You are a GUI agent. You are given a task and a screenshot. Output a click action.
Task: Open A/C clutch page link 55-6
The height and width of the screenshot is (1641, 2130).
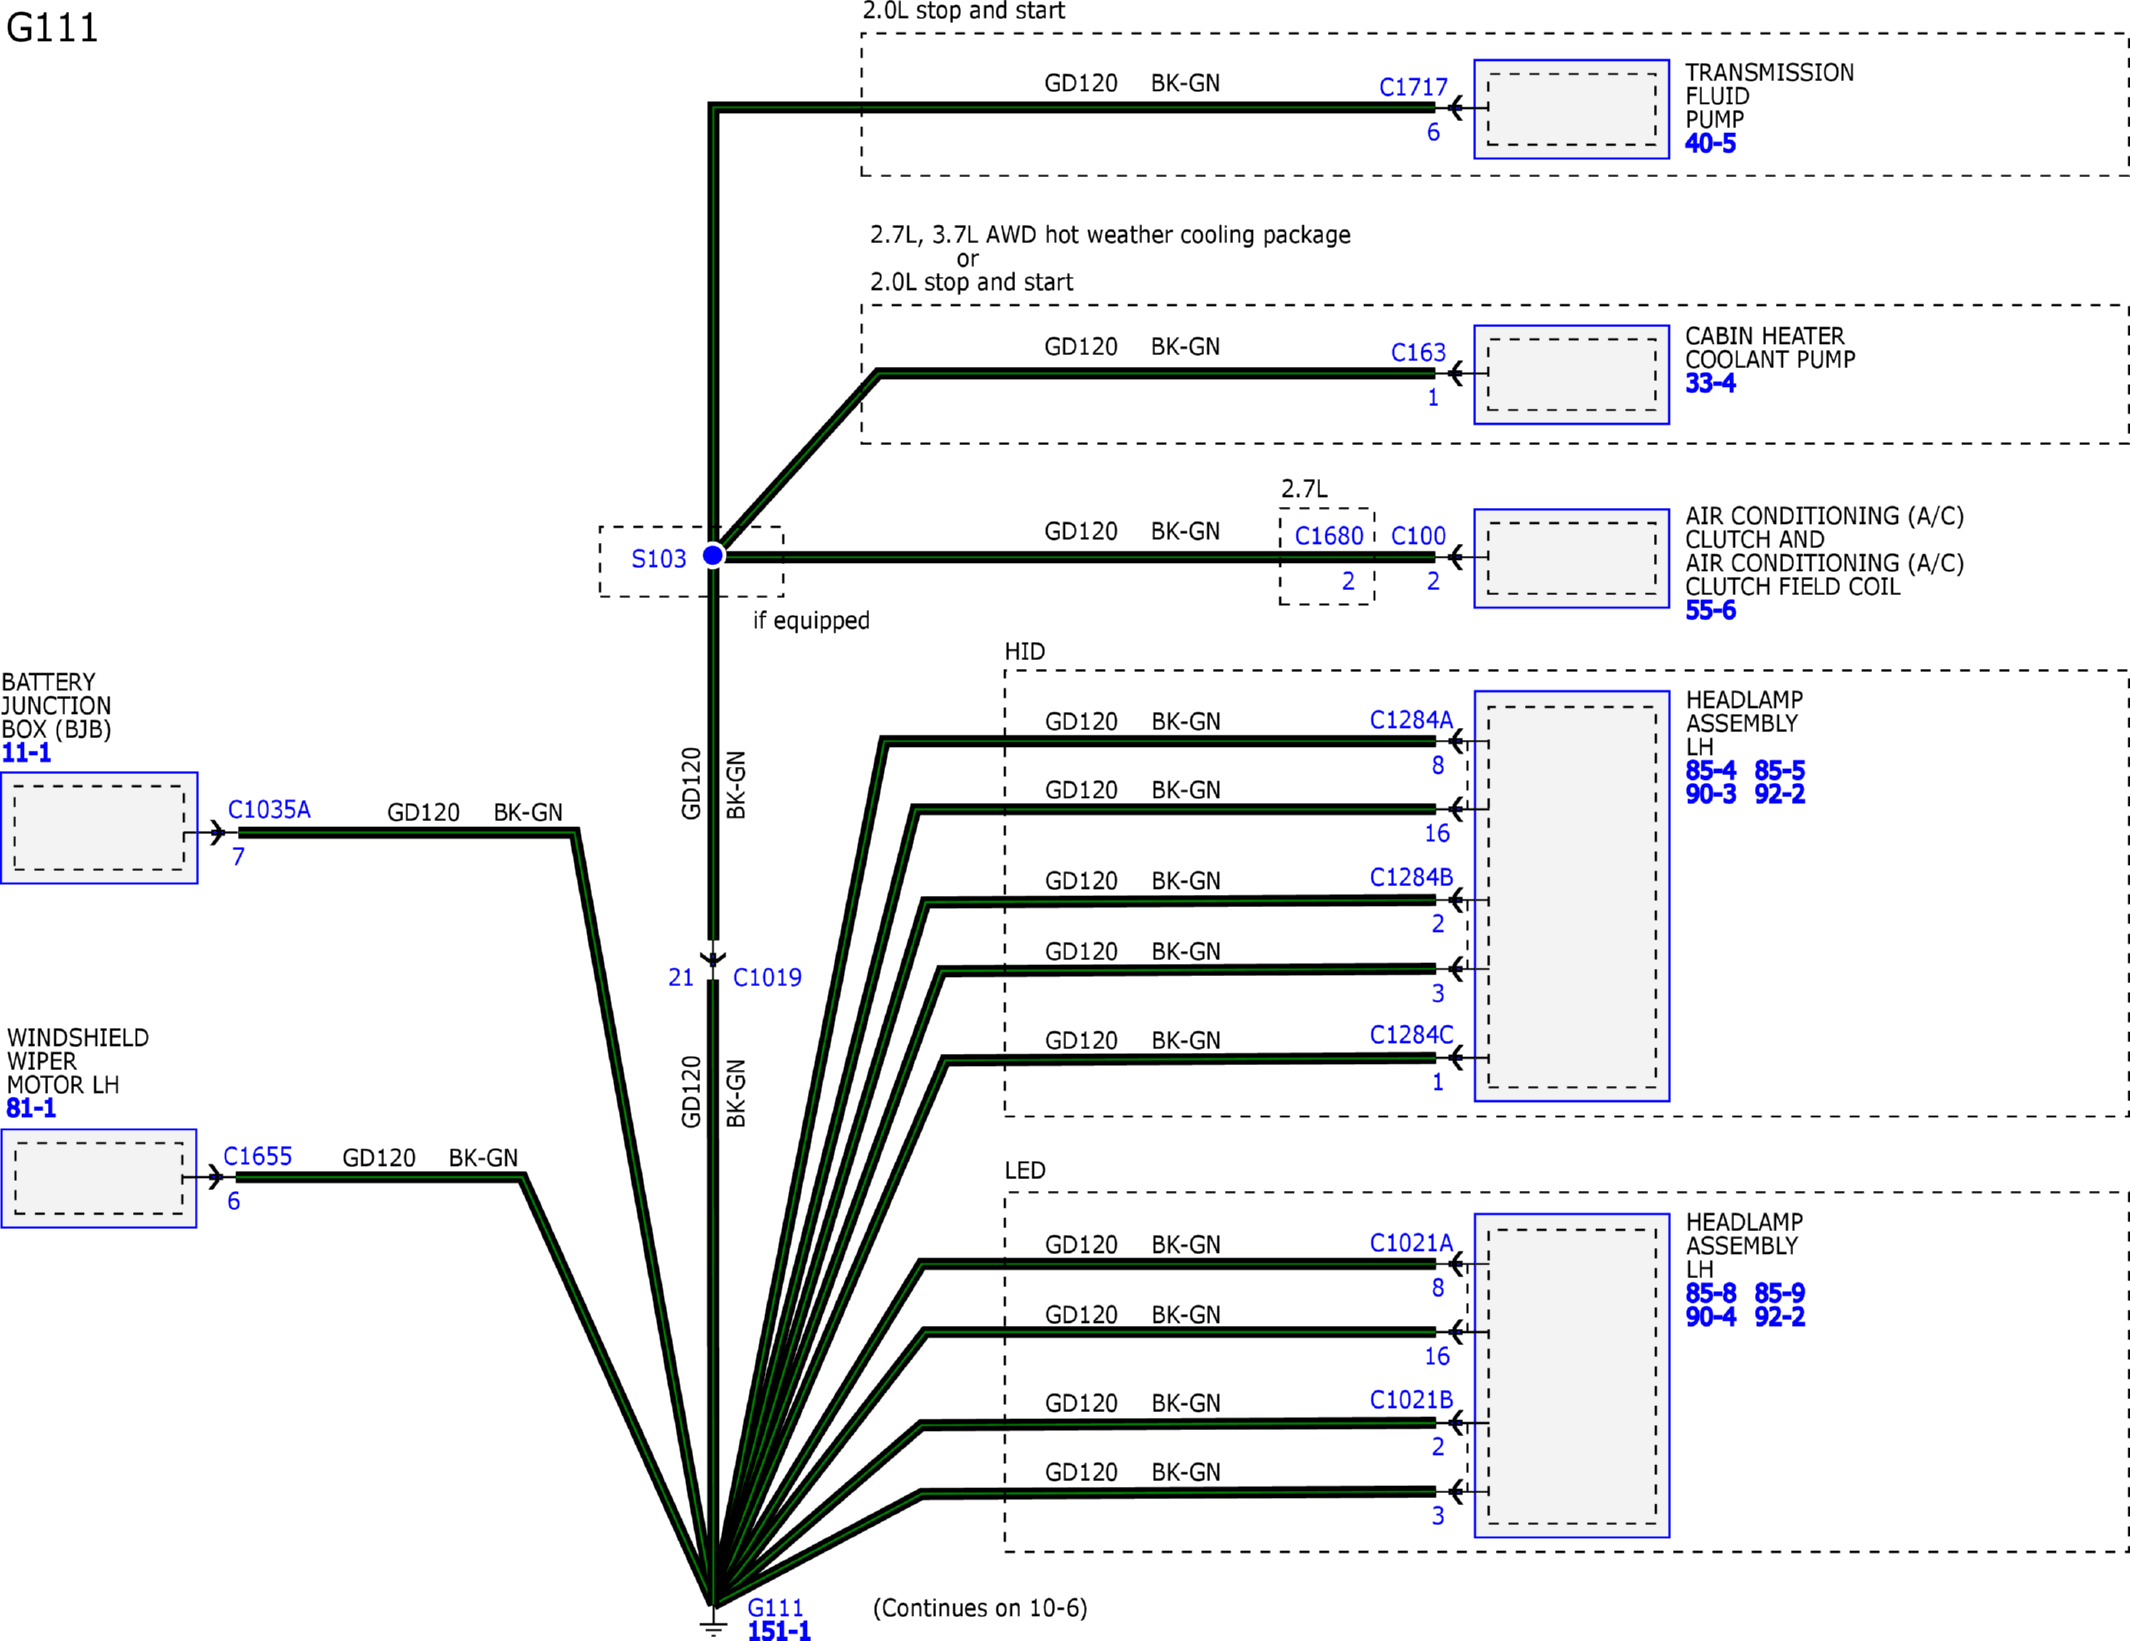click(x=1710, y=611)
